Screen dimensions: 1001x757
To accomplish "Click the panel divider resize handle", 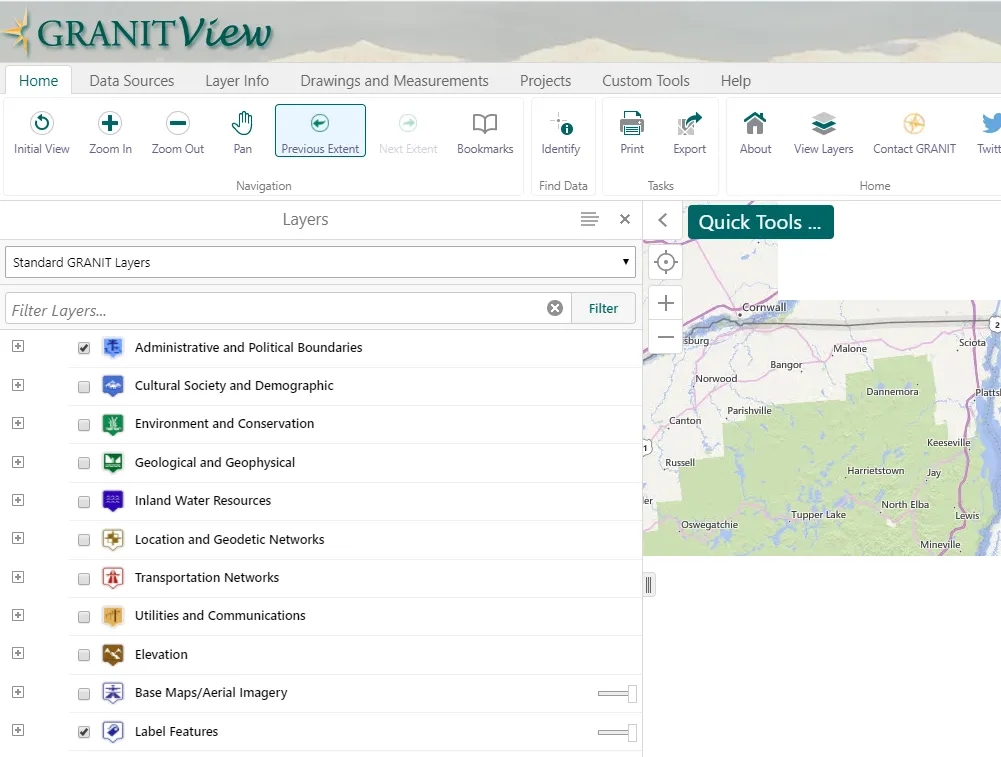I will click(649, 585).
